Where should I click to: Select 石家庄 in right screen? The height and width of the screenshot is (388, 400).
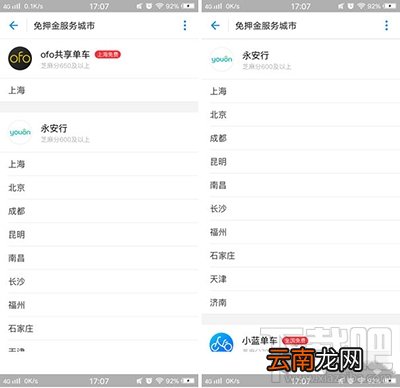tap(301, 256)
